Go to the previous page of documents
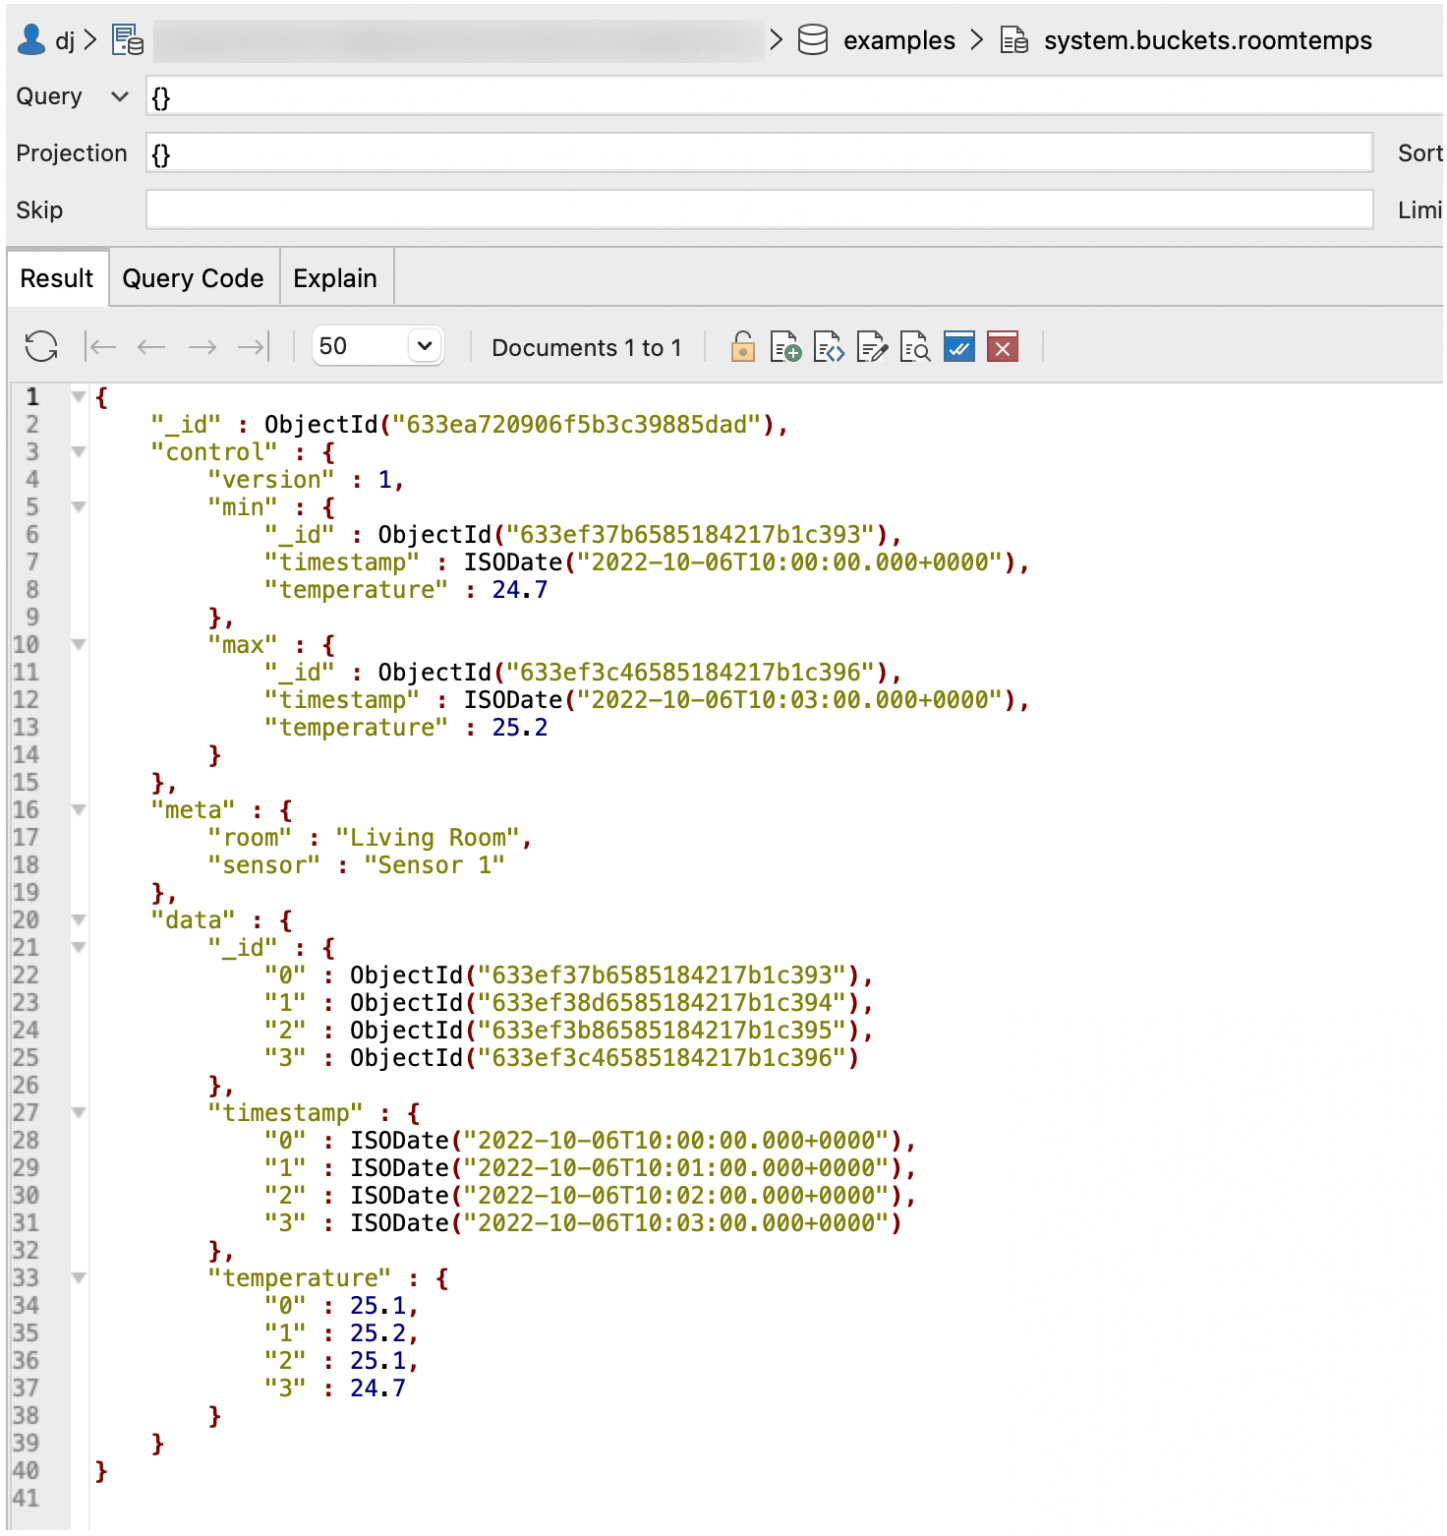The image size is (1447, 1536). (151, 346)
